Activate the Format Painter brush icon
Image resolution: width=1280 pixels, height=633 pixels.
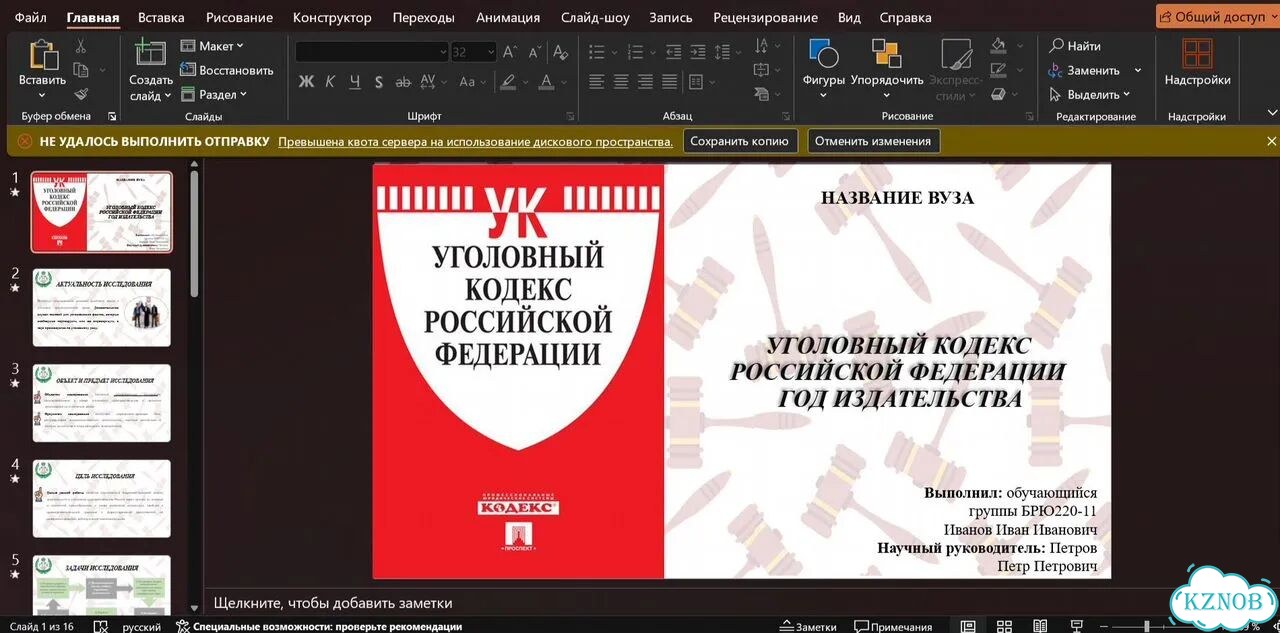point(81,94)
